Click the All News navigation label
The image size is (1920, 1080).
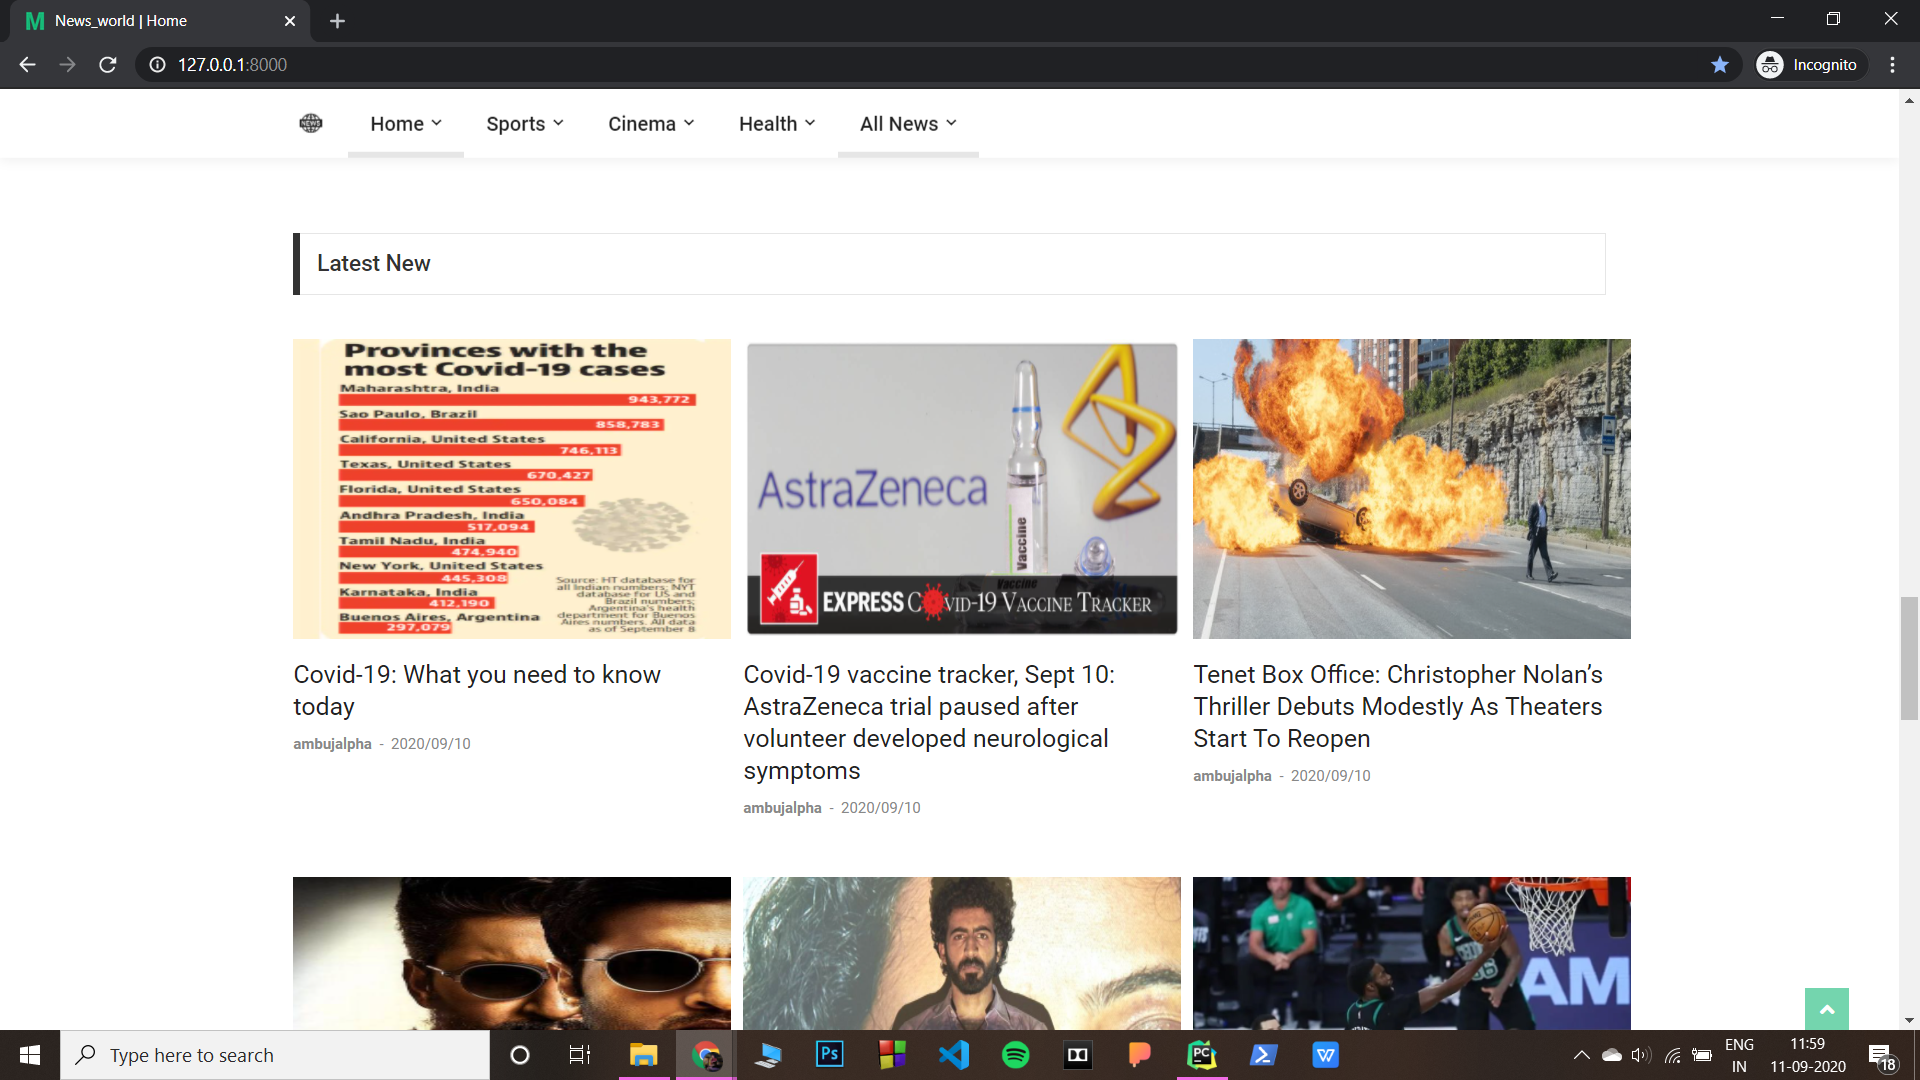coord(899,124)
